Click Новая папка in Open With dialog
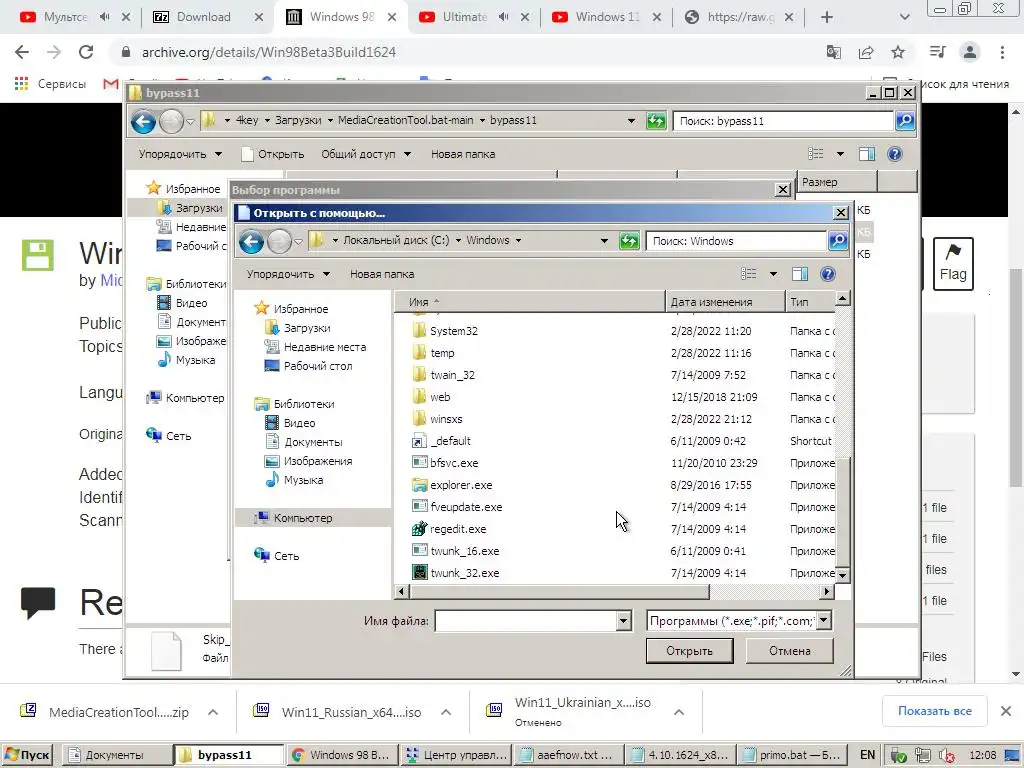 (382, 274)
